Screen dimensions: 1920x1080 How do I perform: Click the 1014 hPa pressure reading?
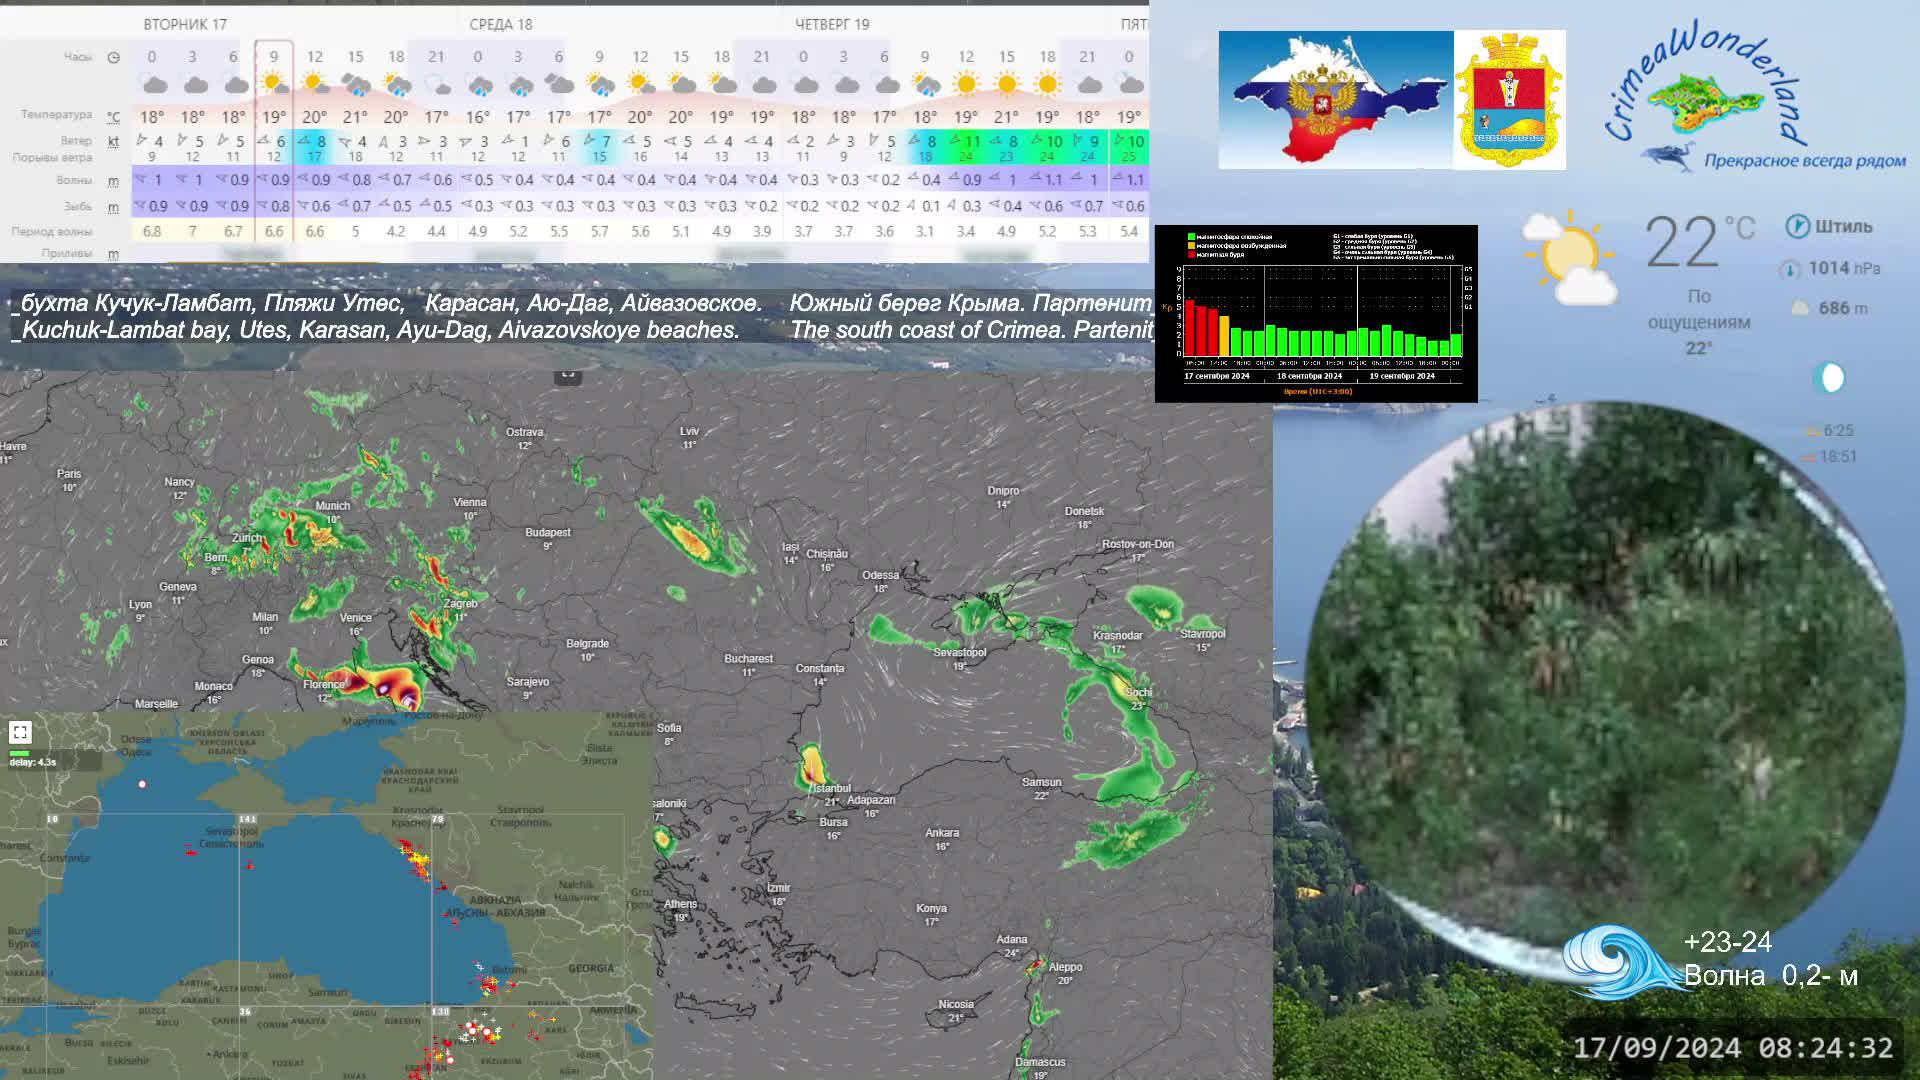1844,268
